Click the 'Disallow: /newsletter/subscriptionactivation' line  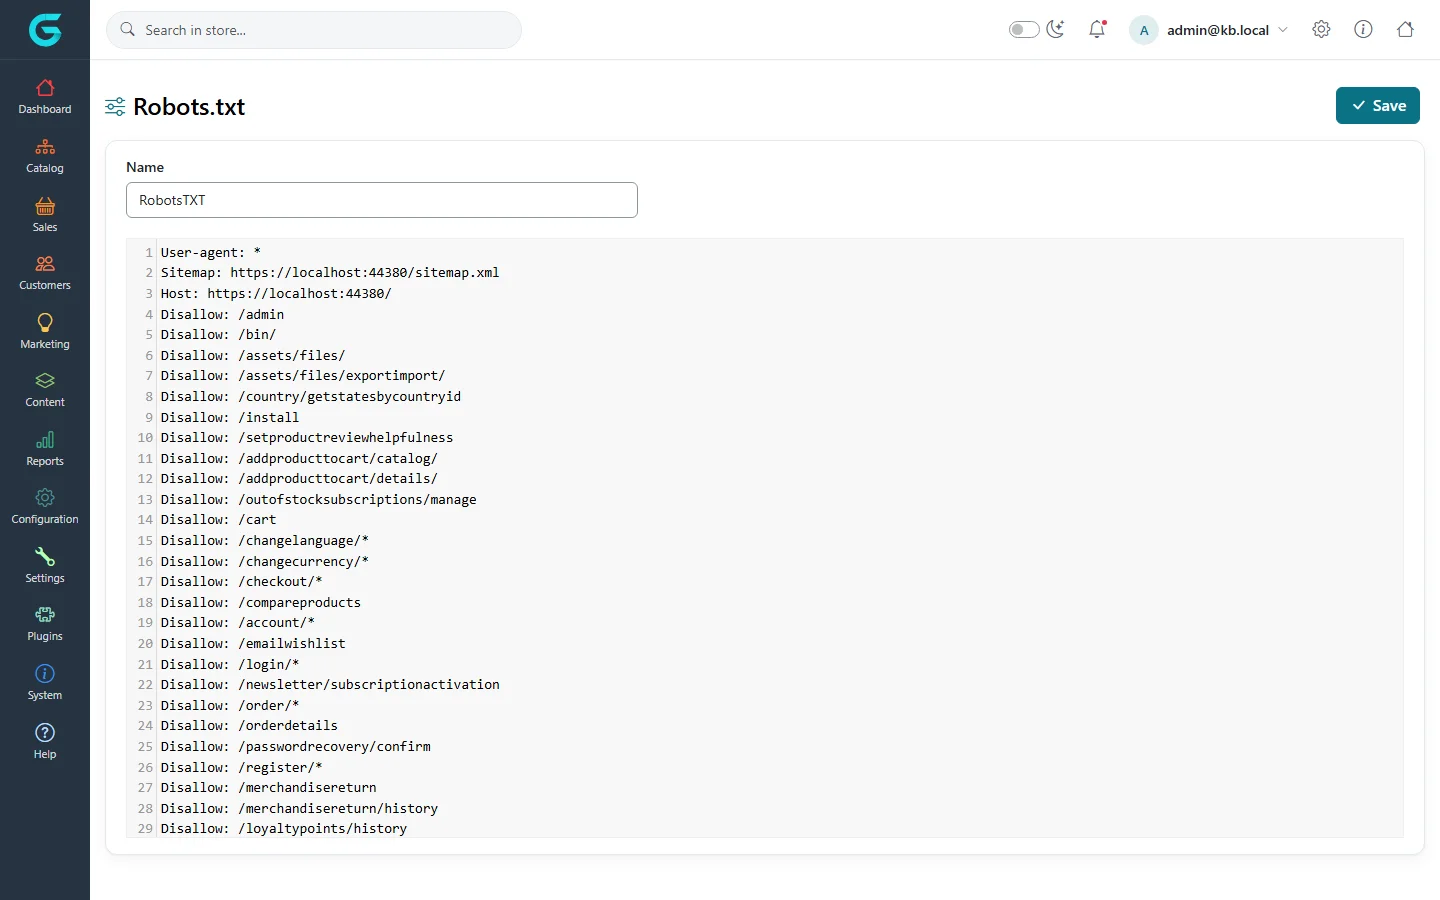click(x=330, y=684)
